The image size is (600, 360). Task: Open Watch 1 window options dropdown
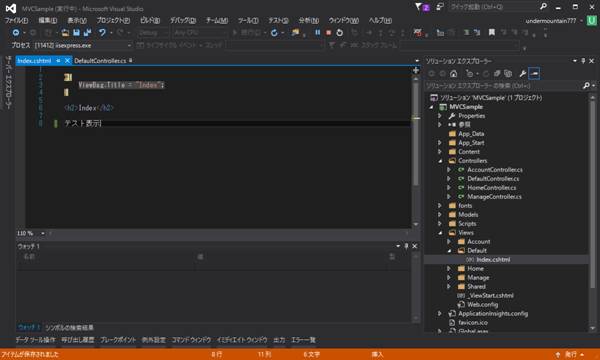point(398,246)
